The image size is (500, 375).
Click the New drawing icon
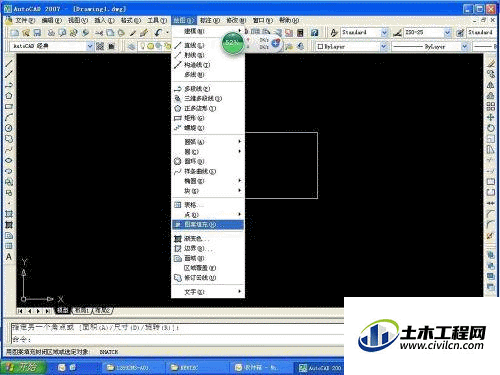coord(14,33)
